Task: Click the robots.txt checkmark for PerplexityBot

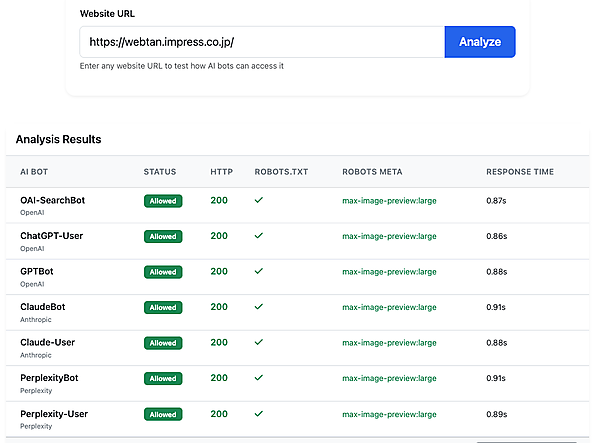Action: pos(259,378)
